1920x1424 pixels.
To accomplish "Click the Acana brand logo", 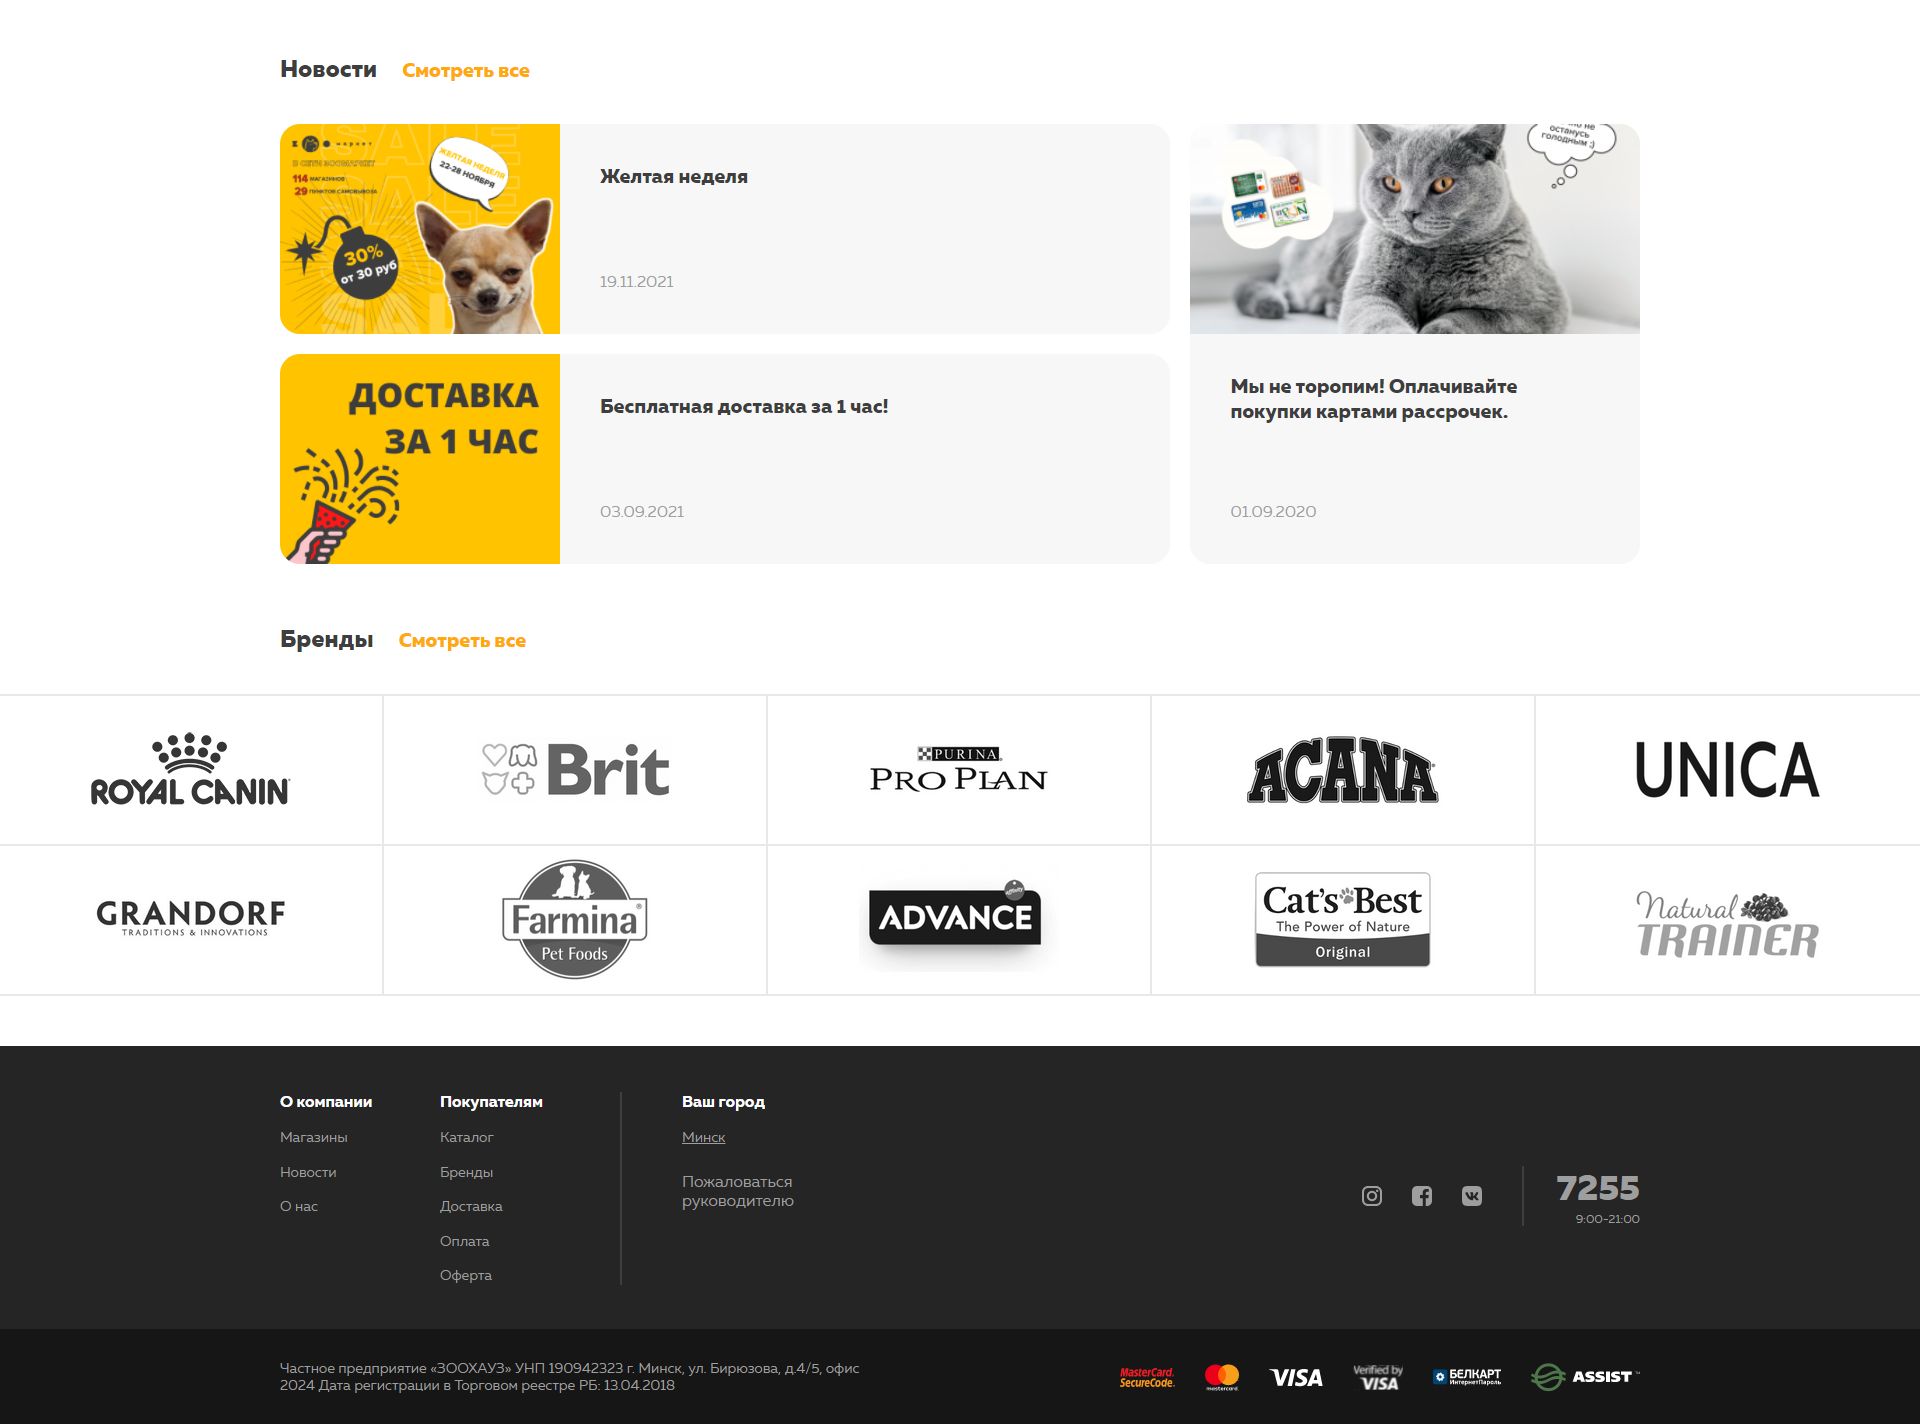I will [x=1342, y=770].
